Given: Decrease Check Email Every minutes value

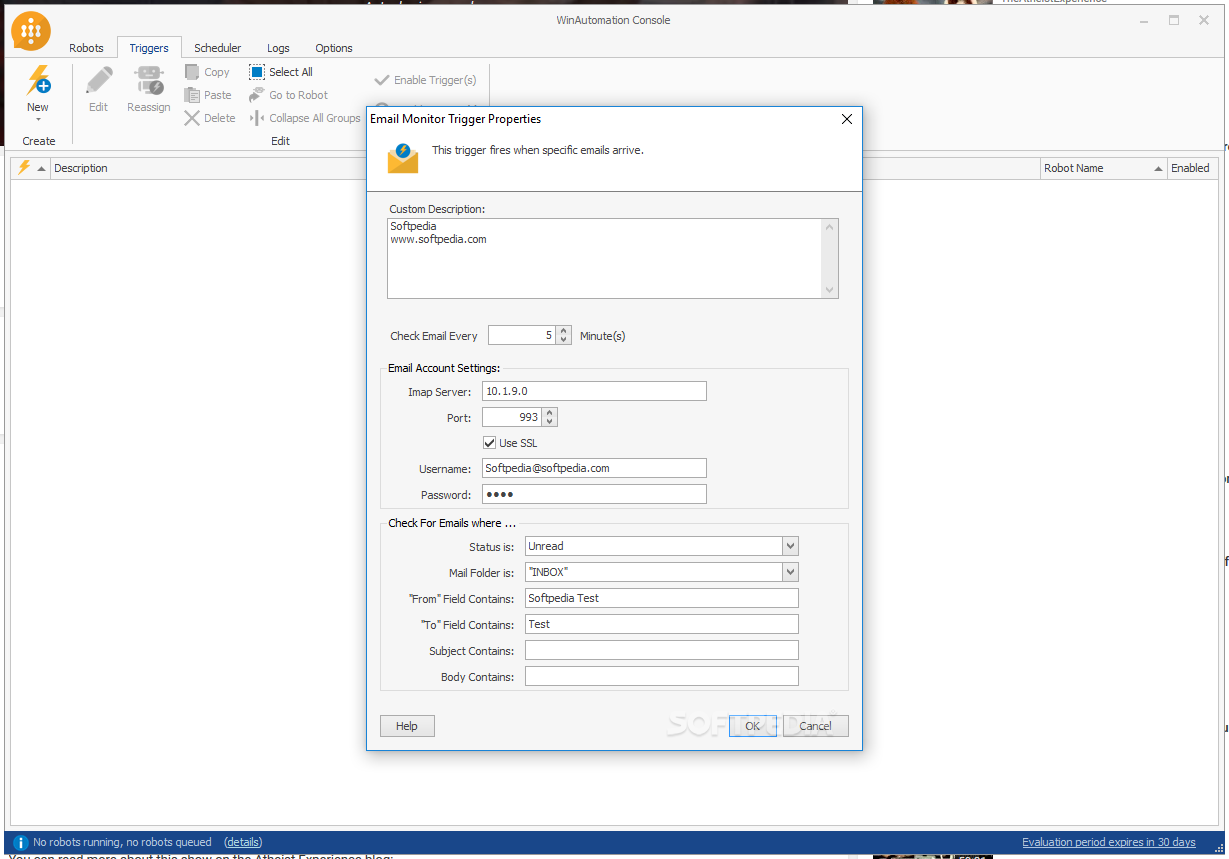Looking at the screenshot, I should (564, 340).
